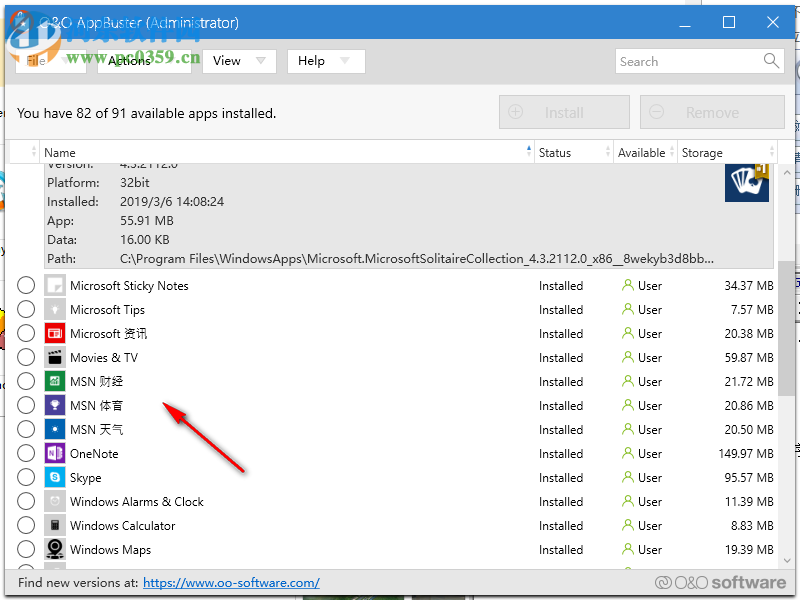Click the user icon in the MSN 天气 row
Viewport: 800px width, 600px height.
pos(628,430)
